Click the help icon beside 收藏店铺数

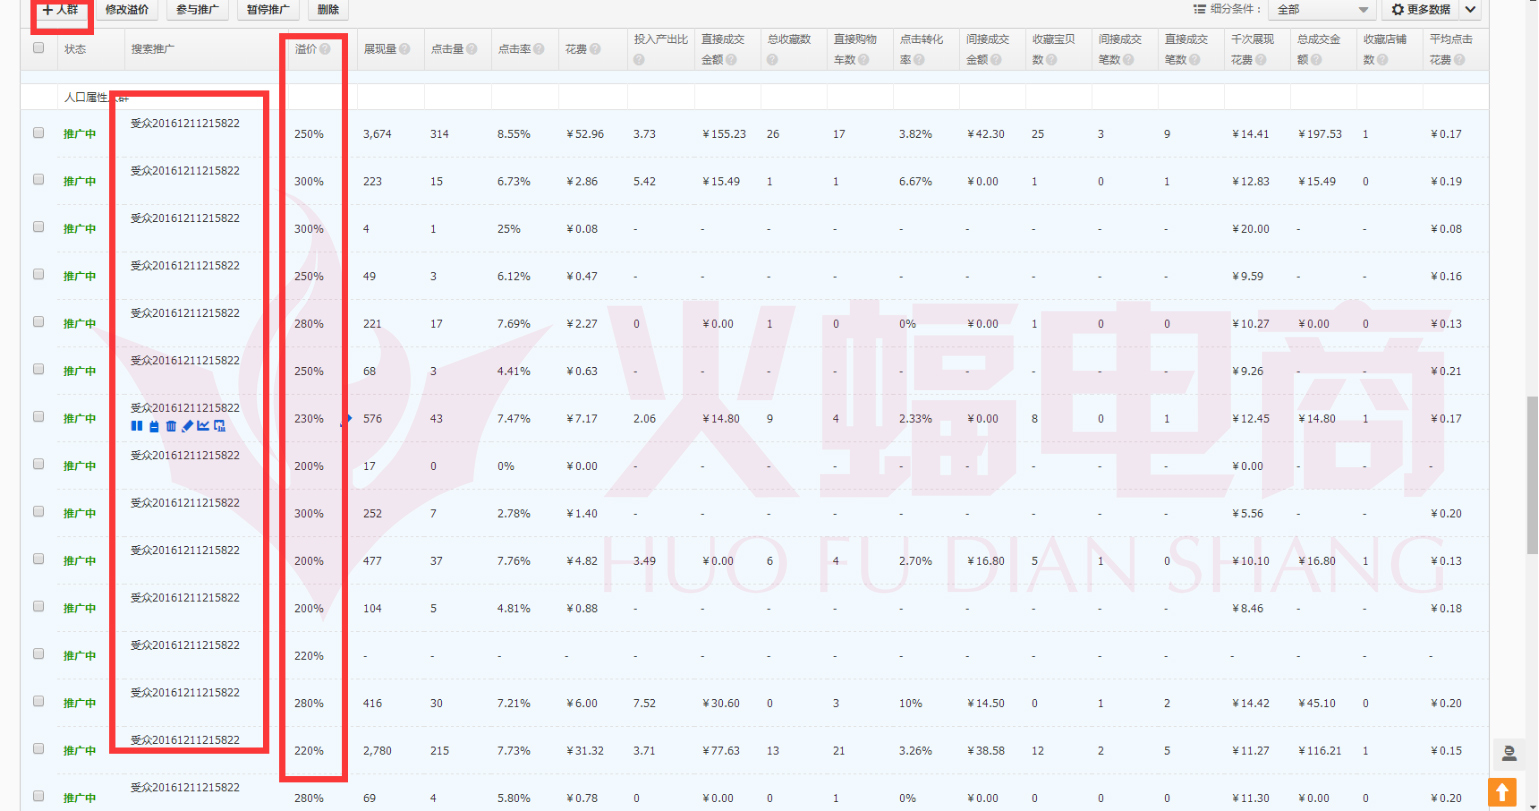coord(1382,60)
